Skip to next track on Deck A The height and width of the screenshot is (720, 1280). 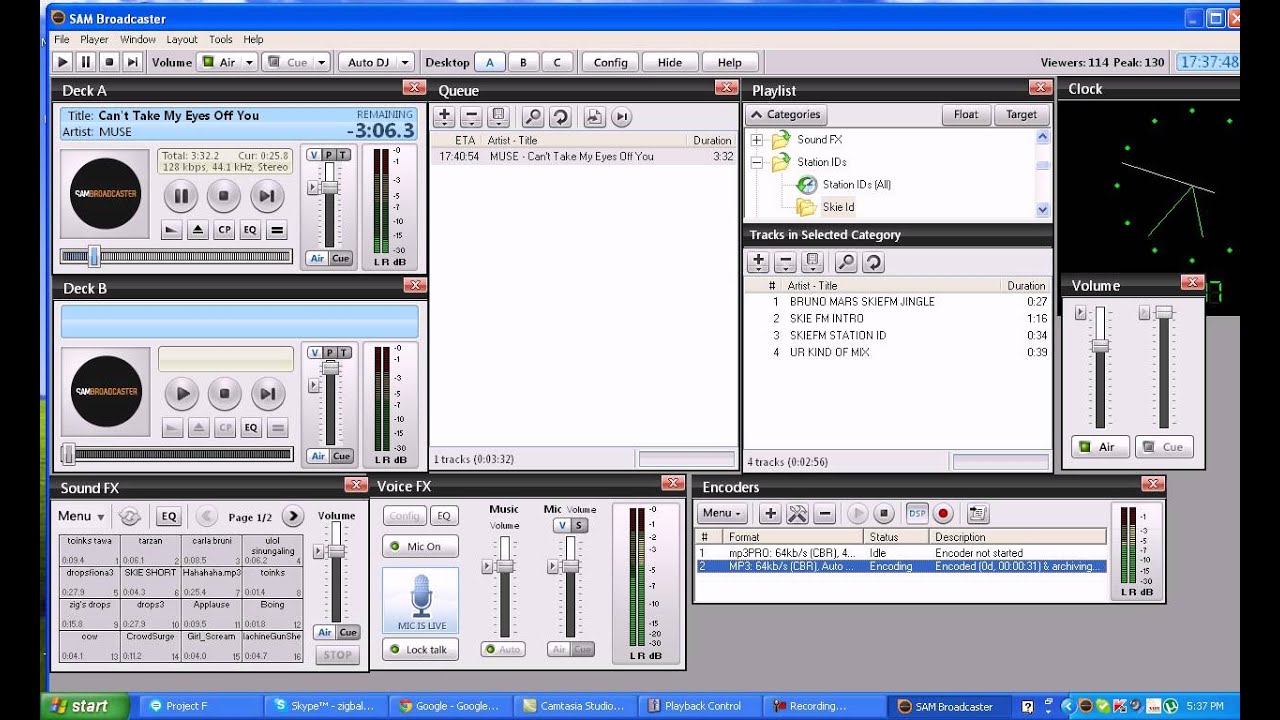pos(267,196)
